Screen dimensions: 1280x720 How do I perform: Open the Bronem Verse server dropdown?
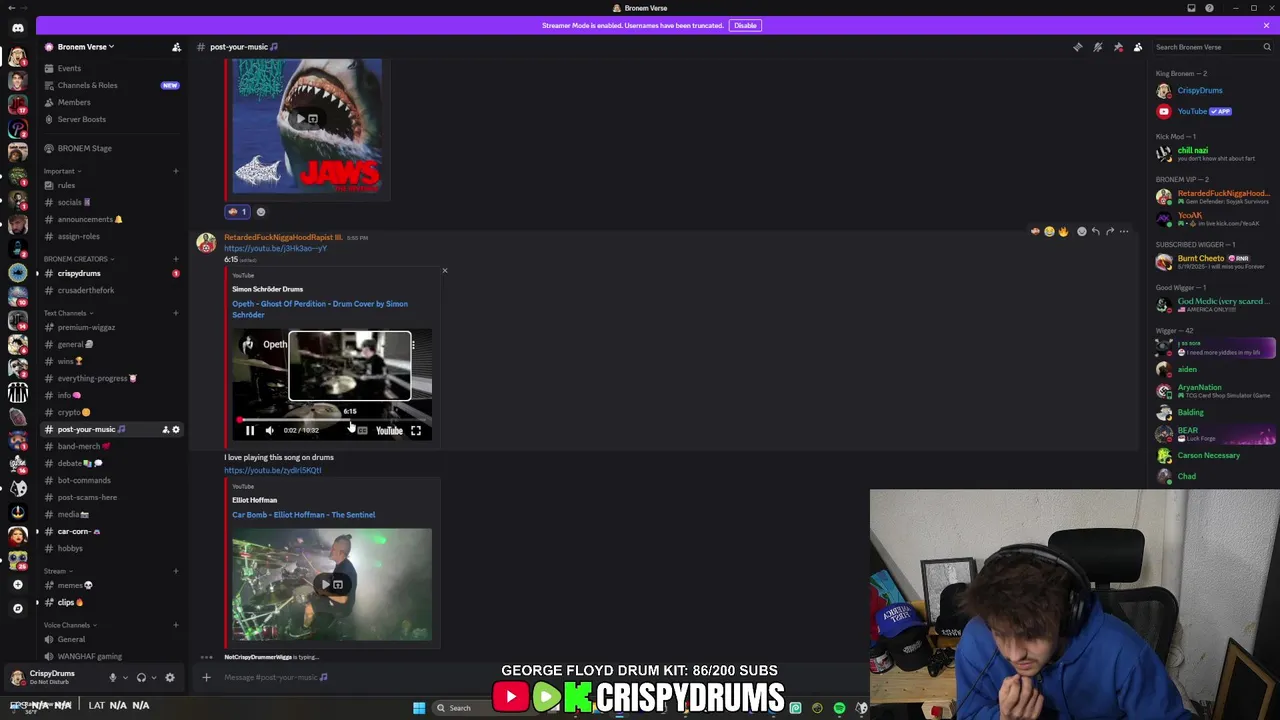pos(86,47)
